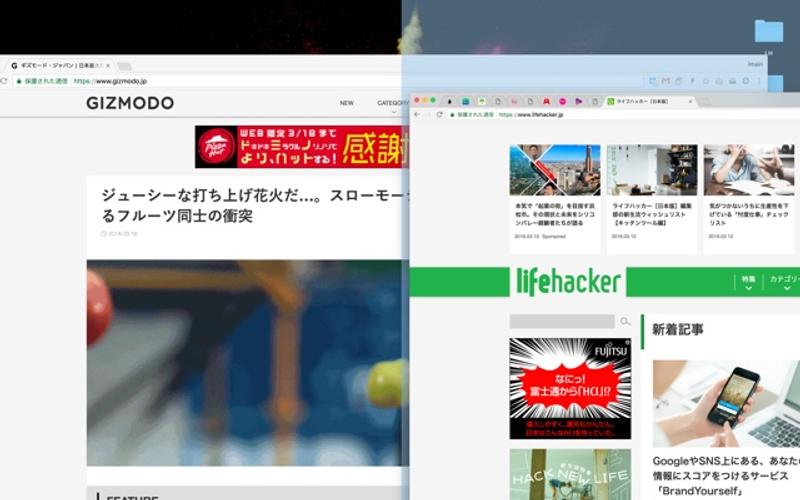
Task: Click the secure lock icon in Gizmodo address bar
Action: pos(19,81)
